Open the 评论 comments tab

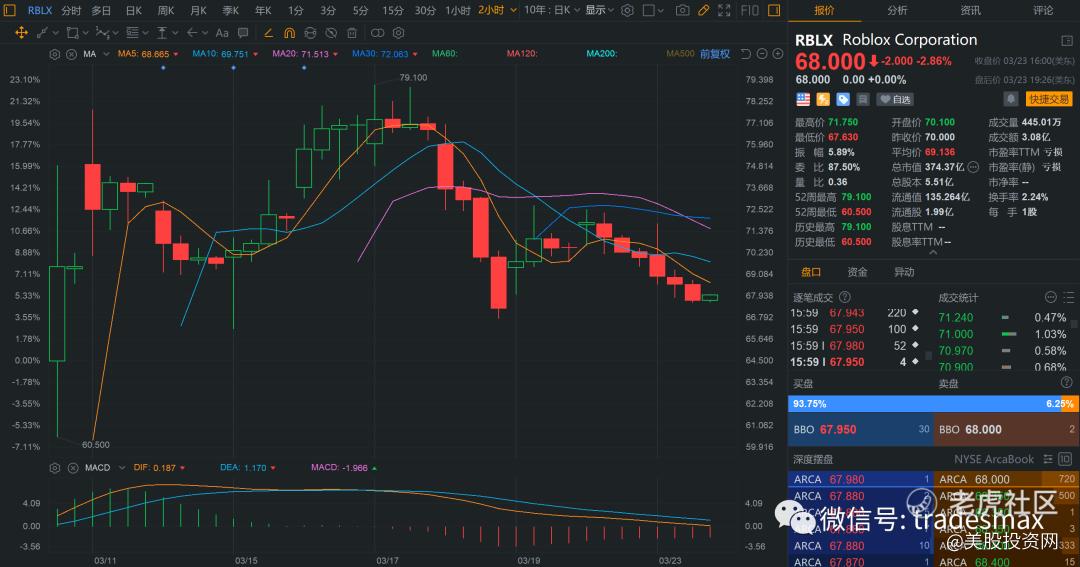(1043, 10)
